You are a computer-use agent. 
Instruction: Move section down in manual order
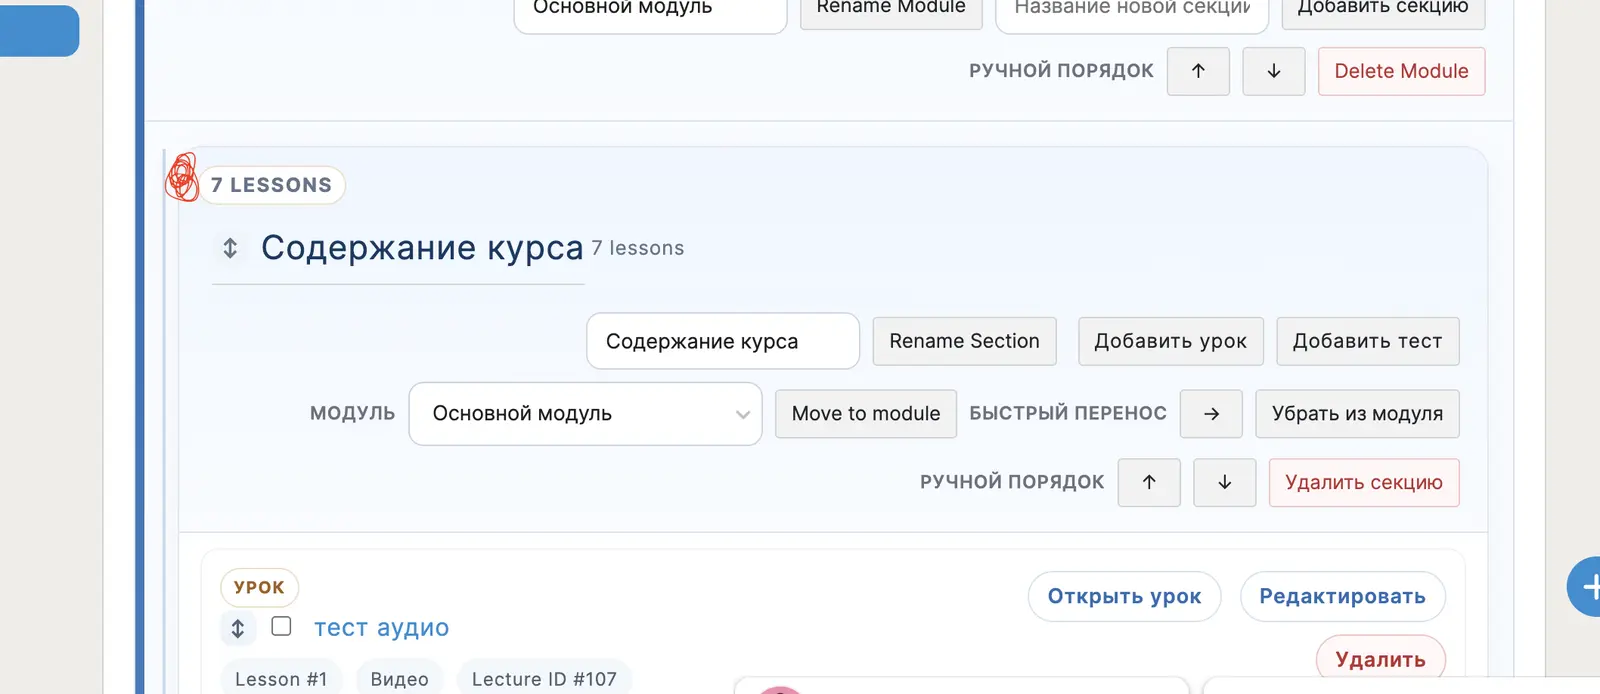click(x=1224, y=482)
